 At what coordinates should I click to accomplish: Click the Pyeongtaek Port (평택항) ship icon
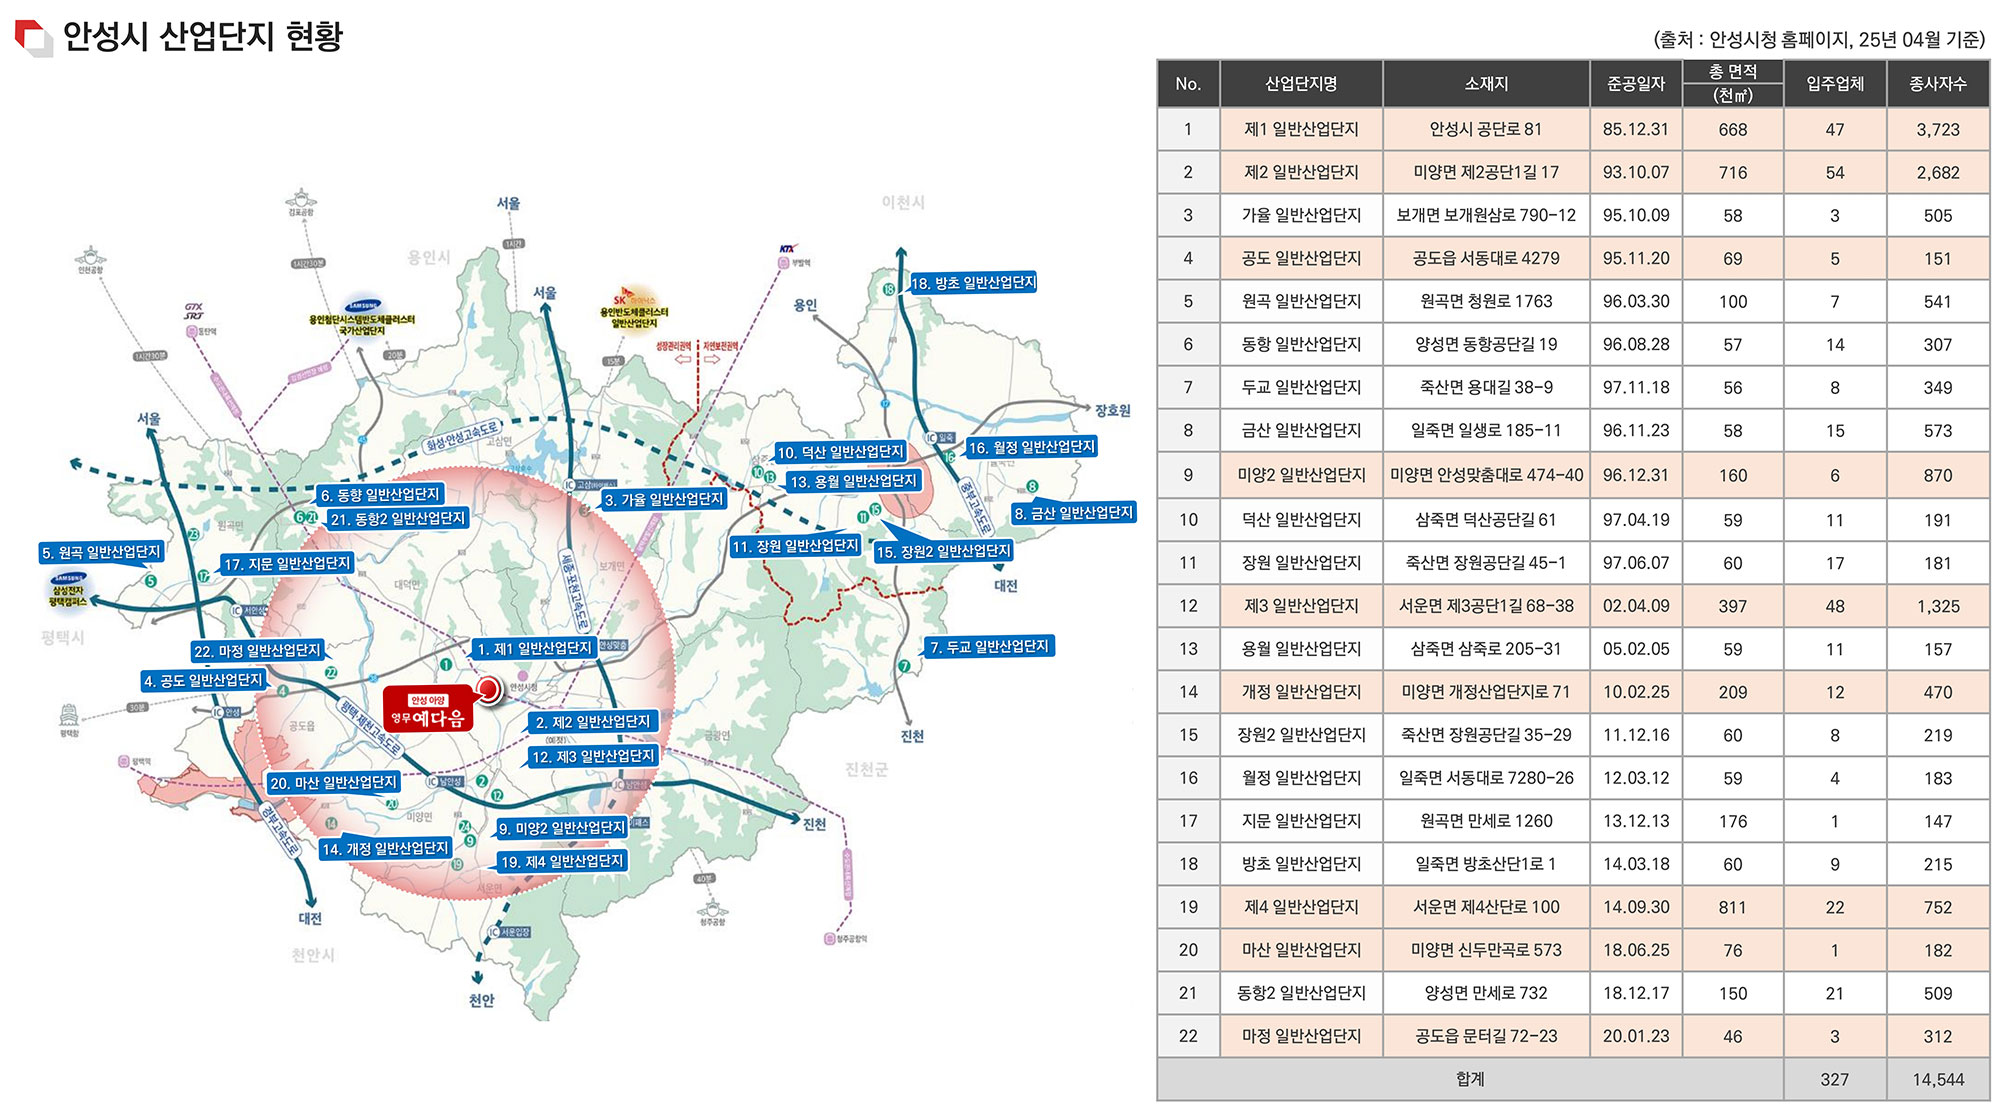coord(69,715)
